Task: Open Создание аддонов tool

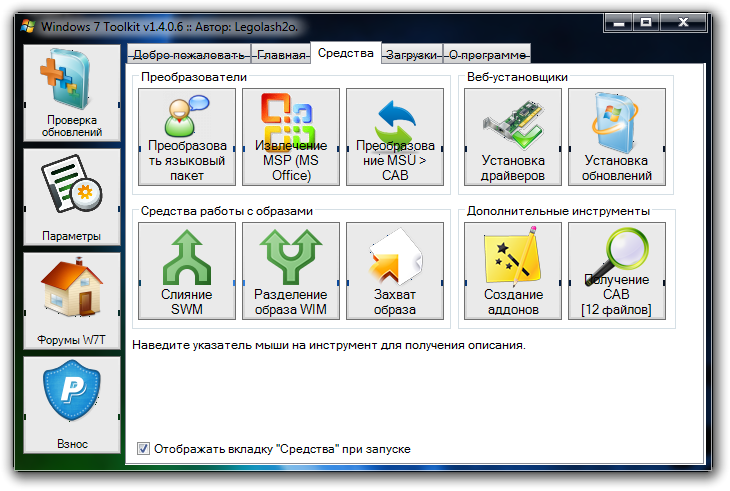Action: (513, 271)
